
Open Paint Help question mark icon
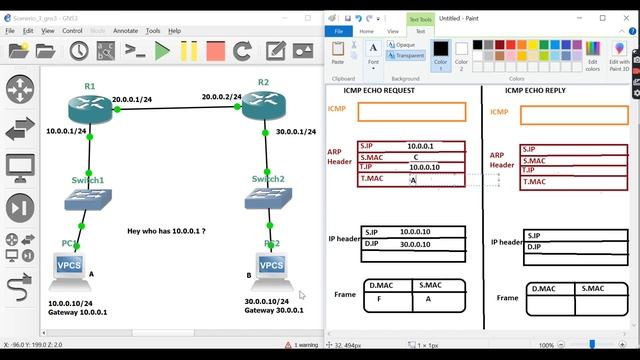[x=632, y=31]
